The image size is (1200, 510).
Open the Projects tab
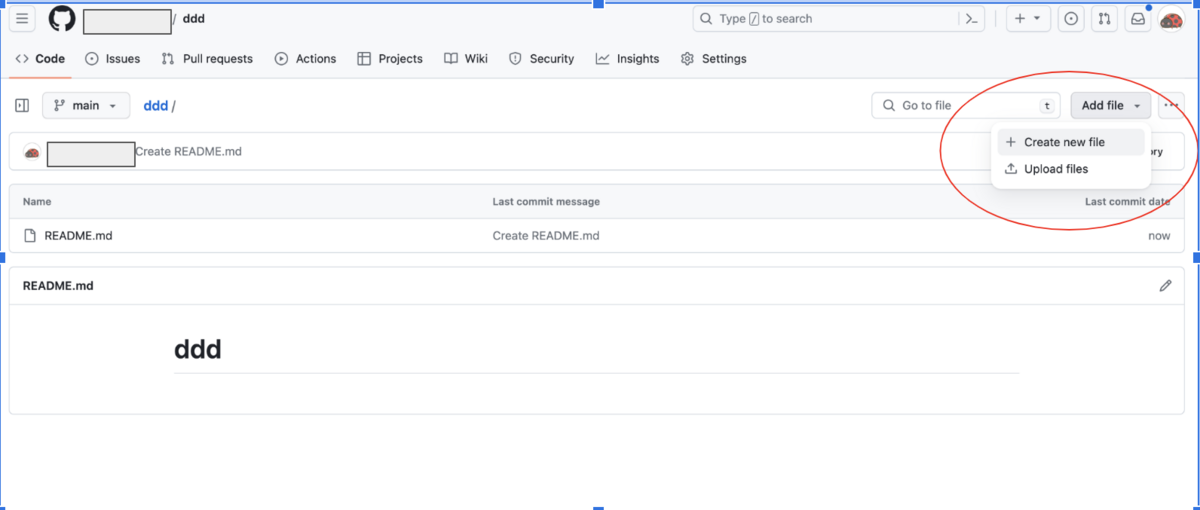tap(390, 59)
